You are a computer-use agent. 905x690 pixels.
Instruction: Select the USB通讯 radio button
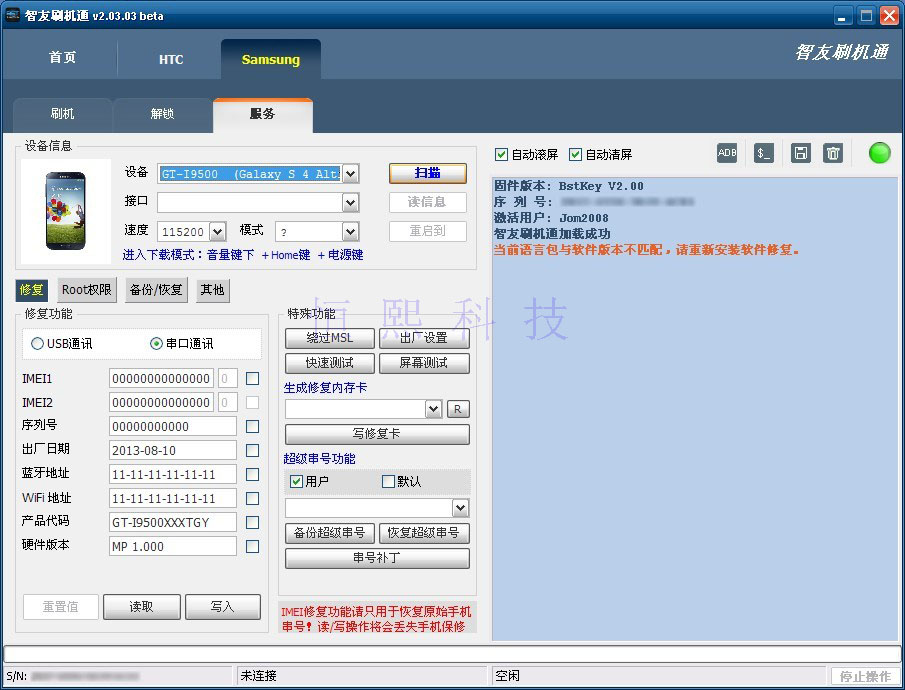coord(38,344)
